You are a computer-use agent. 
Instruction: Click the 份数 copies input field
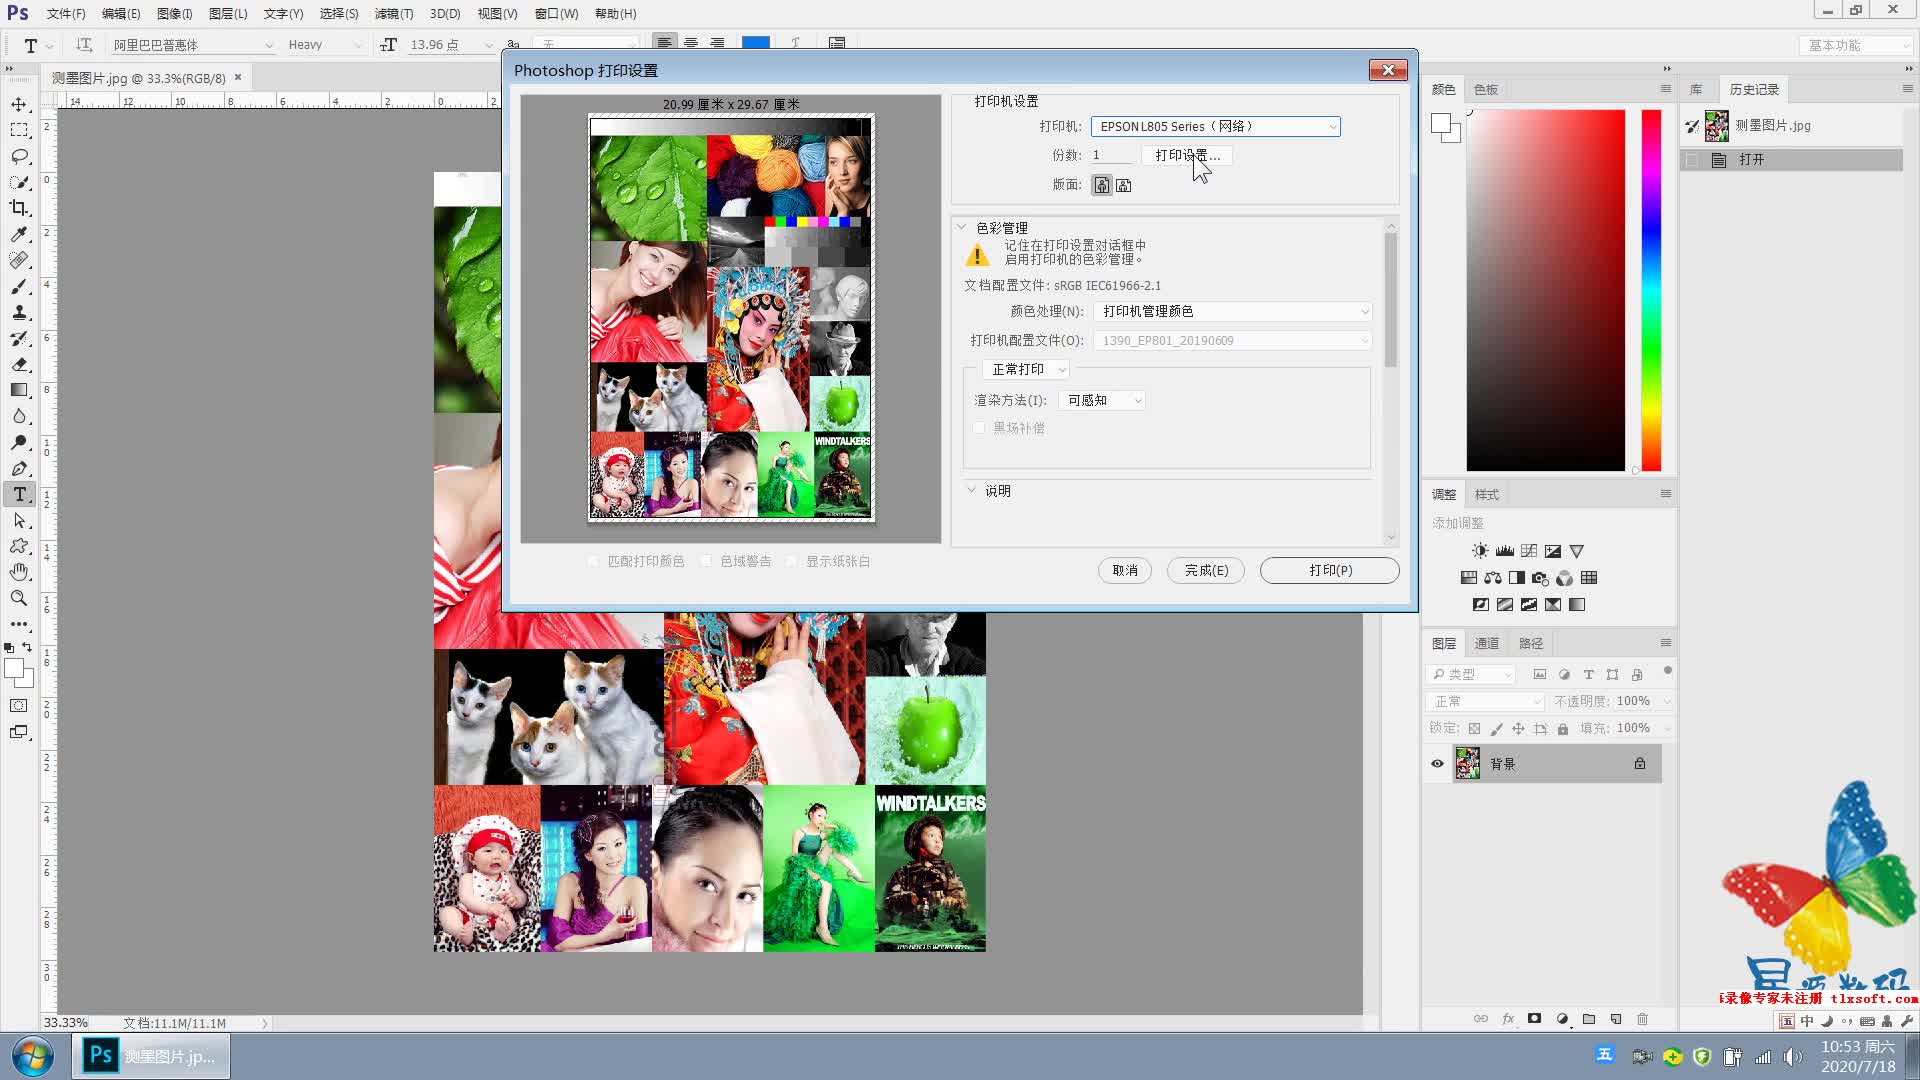tap(1110, 155)
